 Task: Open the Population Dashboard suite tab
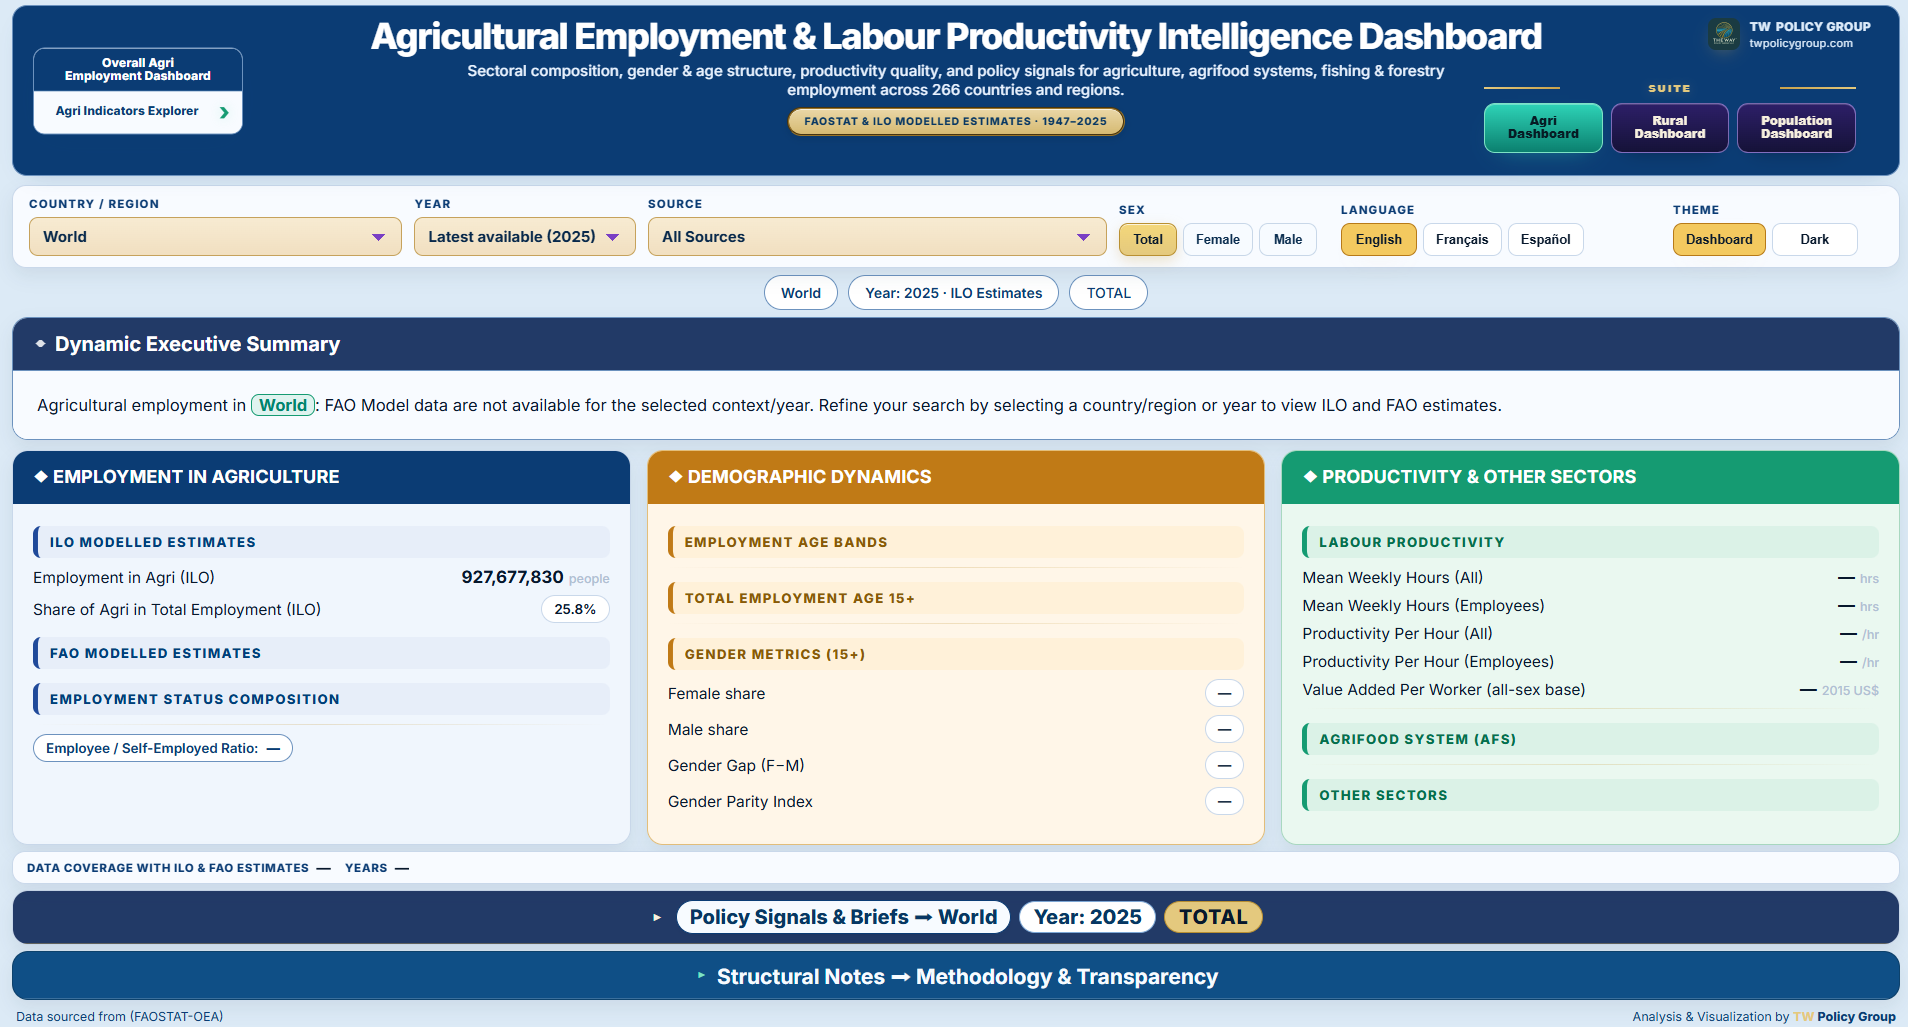tap(1796, 128)
